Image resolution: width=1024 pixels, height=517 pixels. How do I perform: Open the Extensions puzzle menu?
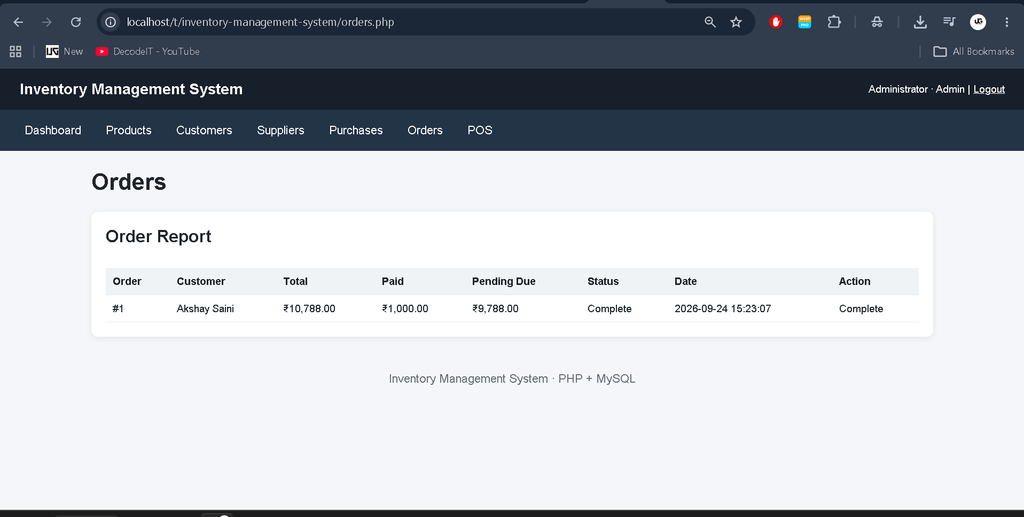pyautogui.click(x=834, y=22)
